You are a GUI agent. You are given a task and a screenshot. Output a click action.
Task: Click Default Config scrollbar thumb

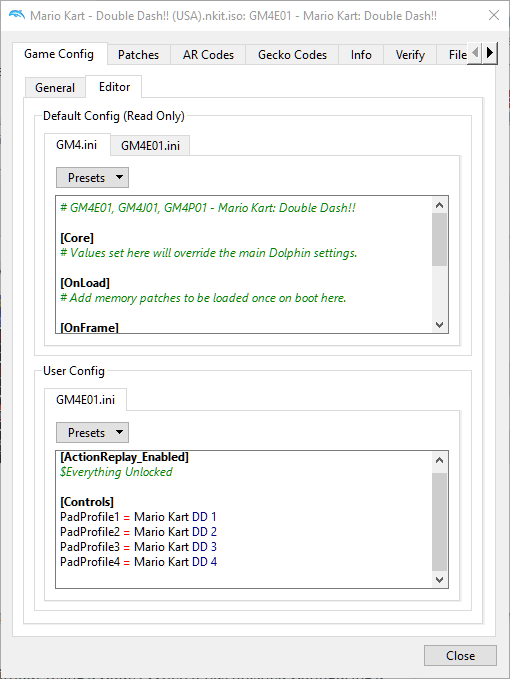pos(439,239)
